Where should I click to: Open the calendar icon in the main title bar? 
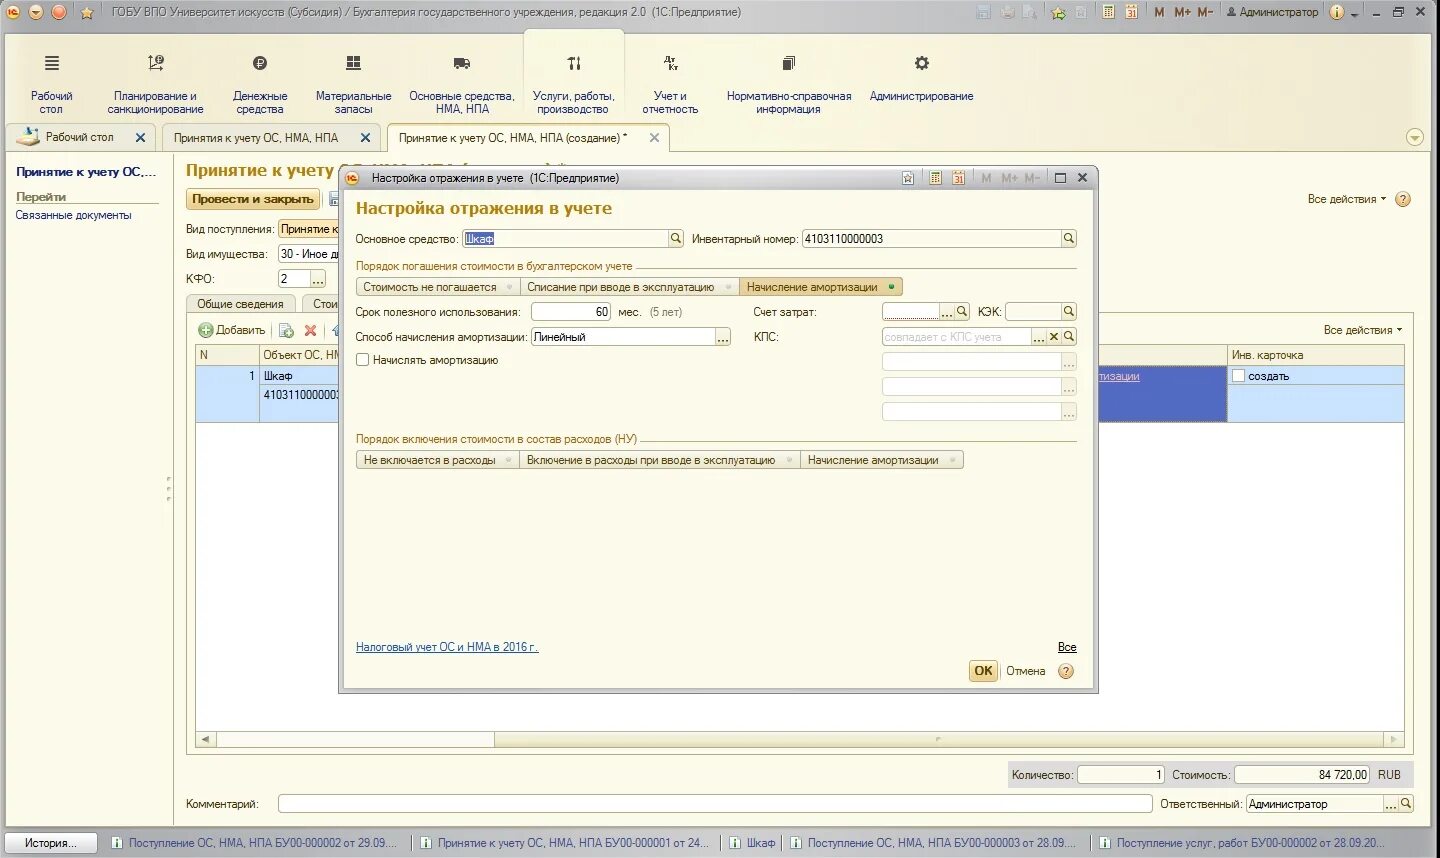1131,12
